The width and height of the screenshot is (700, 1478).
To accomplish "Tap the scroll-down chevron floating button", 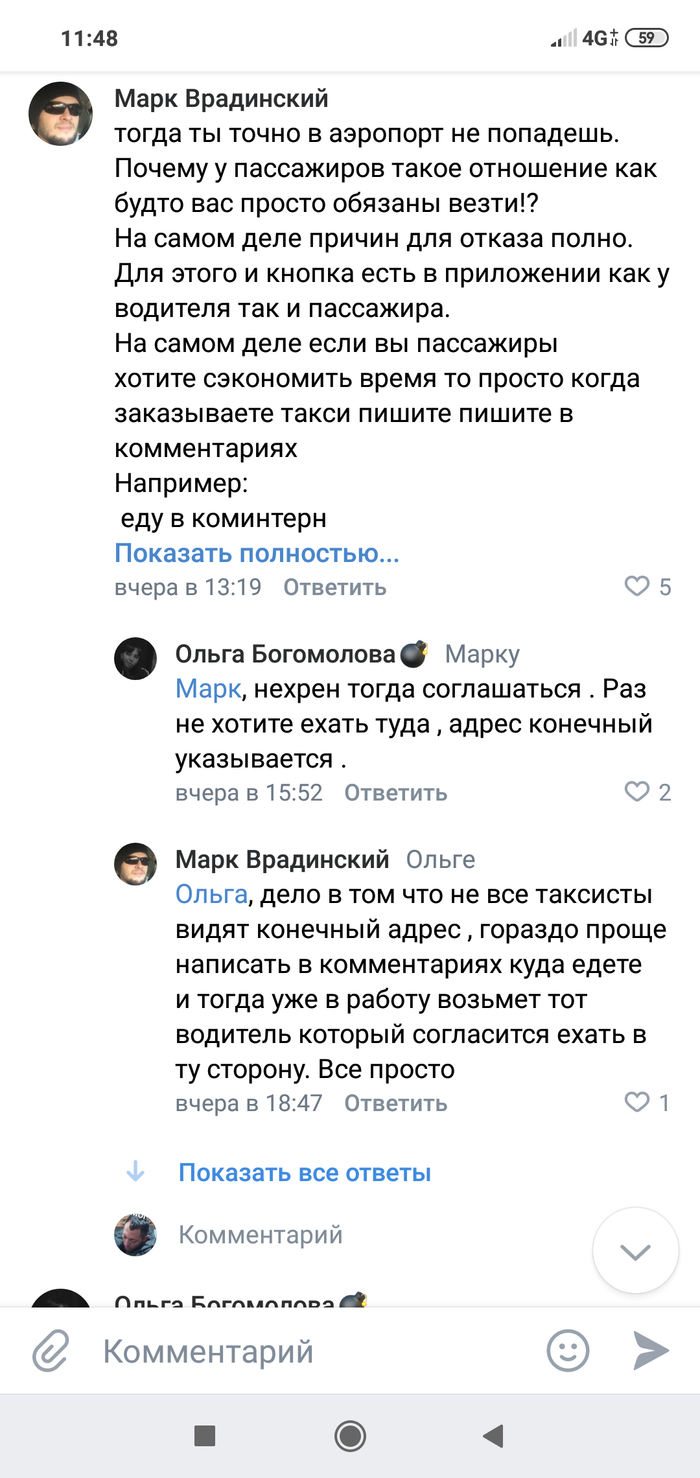I will tap(636, 1251).
